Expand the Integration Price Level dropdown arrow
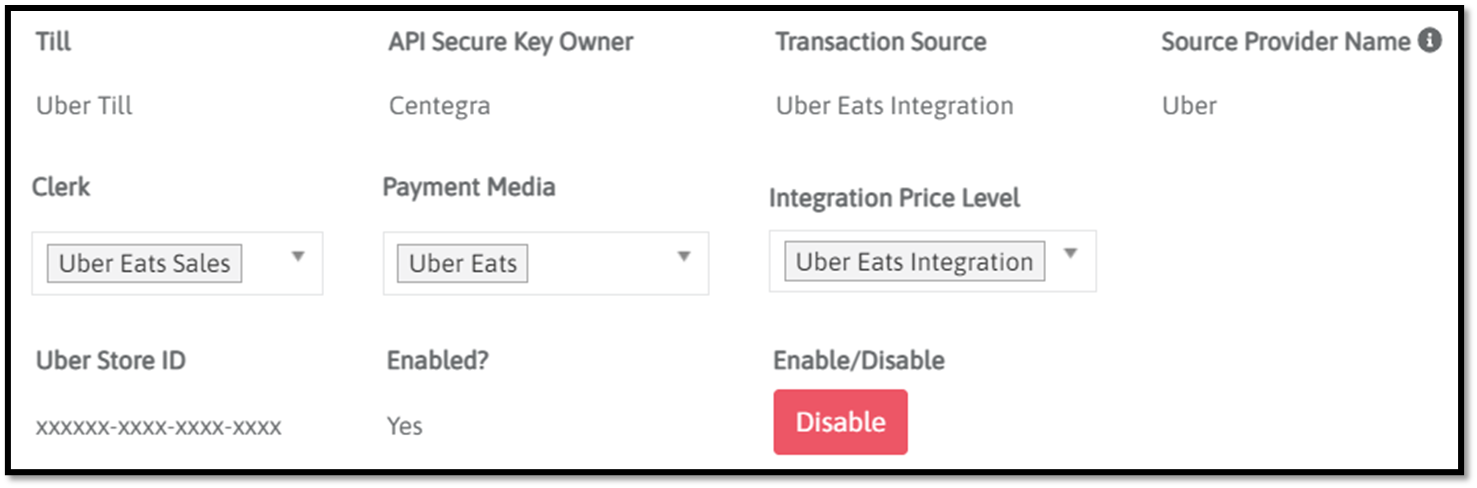The image size is (1477, 488). (1070, 254)
